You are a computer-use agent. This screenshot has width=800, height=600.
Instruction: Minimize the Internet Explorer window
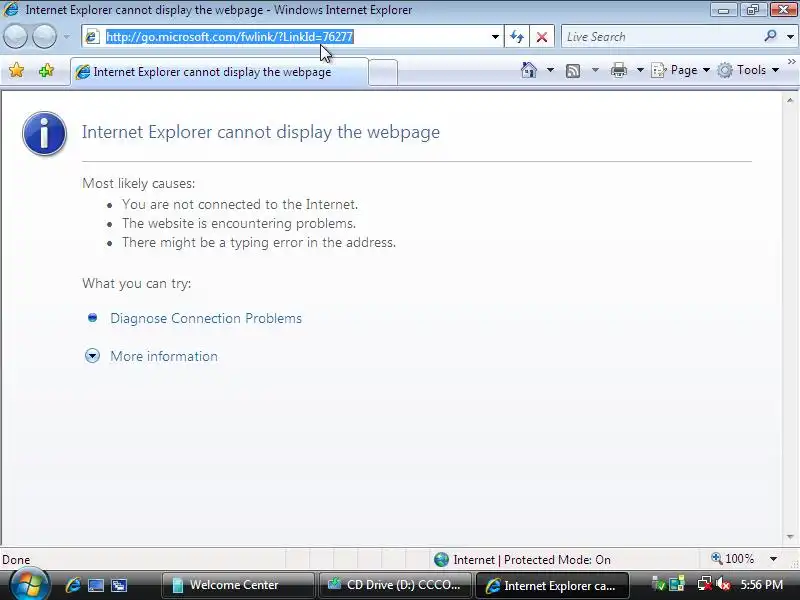tap(723, 10)
